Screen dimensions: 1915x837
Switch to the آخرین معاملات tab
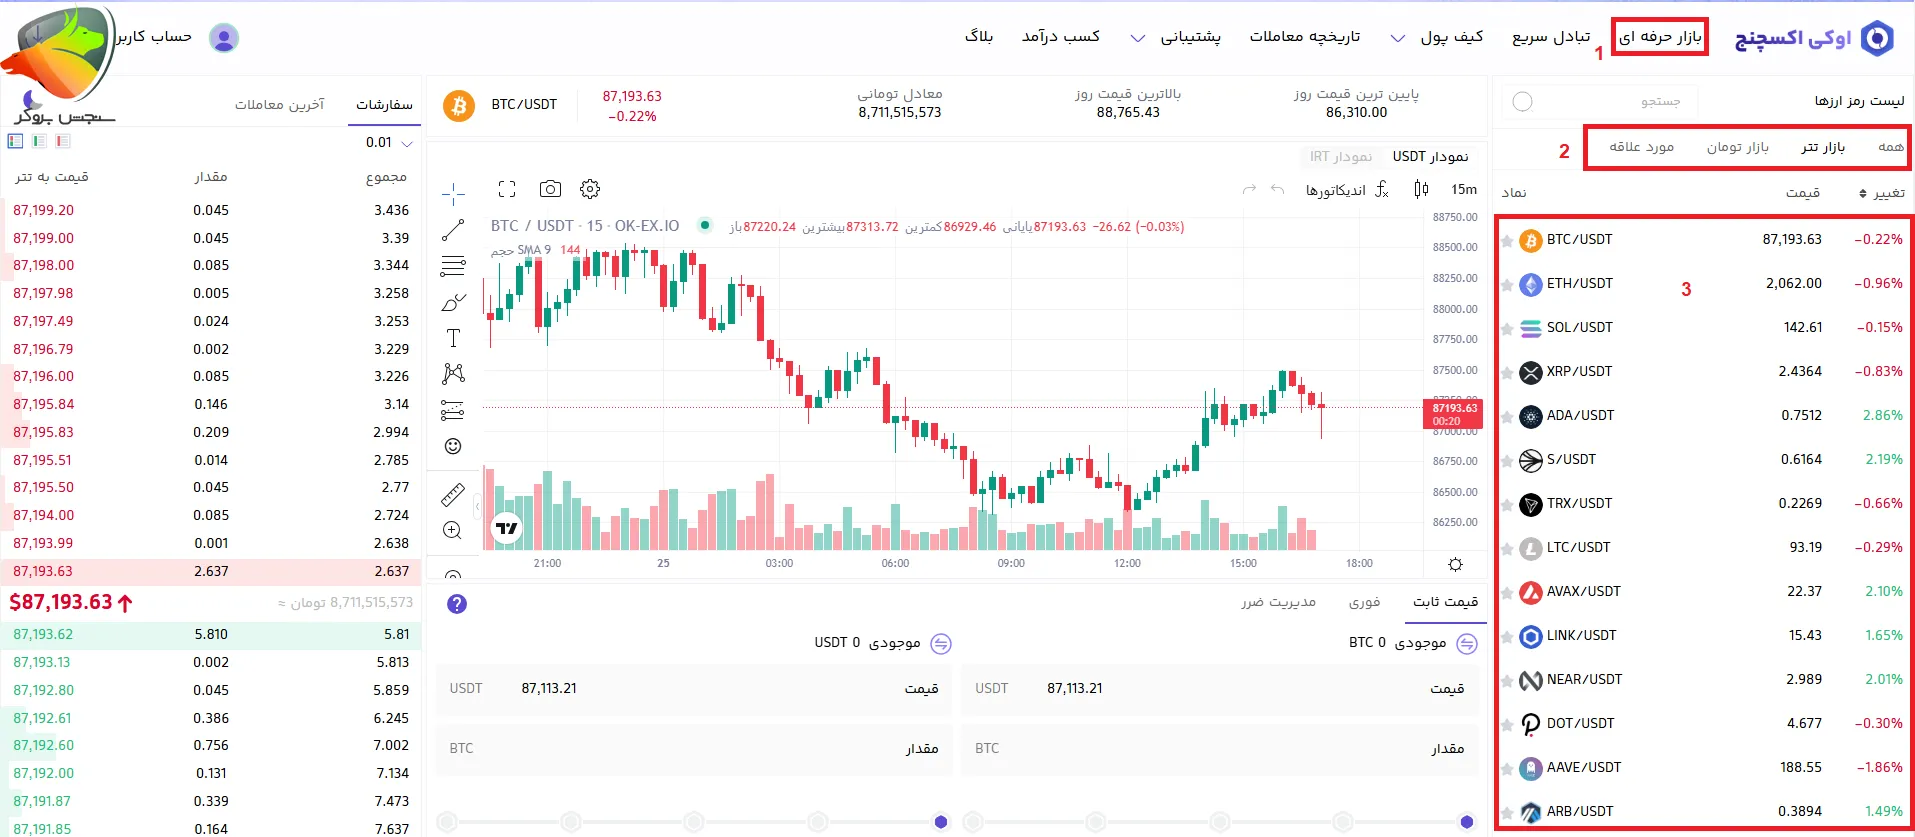(x=281, y=104)
